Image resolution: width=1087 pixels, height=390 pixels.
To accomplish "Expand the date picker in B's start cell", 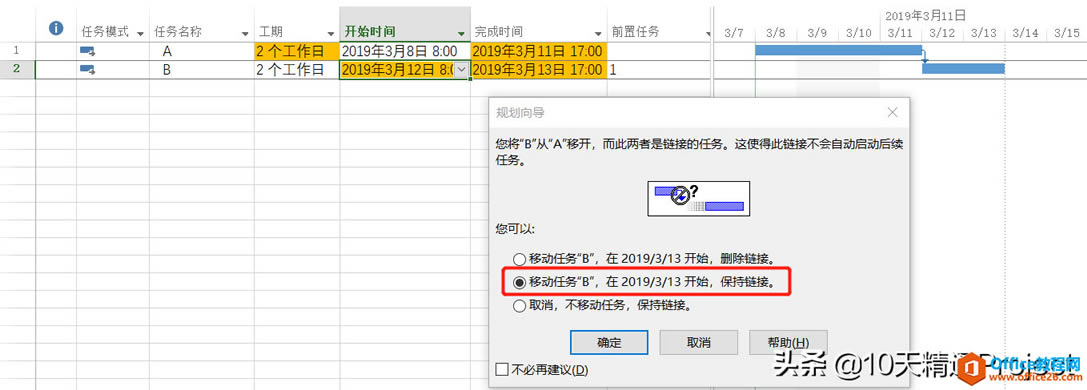I will pos(462,69).
